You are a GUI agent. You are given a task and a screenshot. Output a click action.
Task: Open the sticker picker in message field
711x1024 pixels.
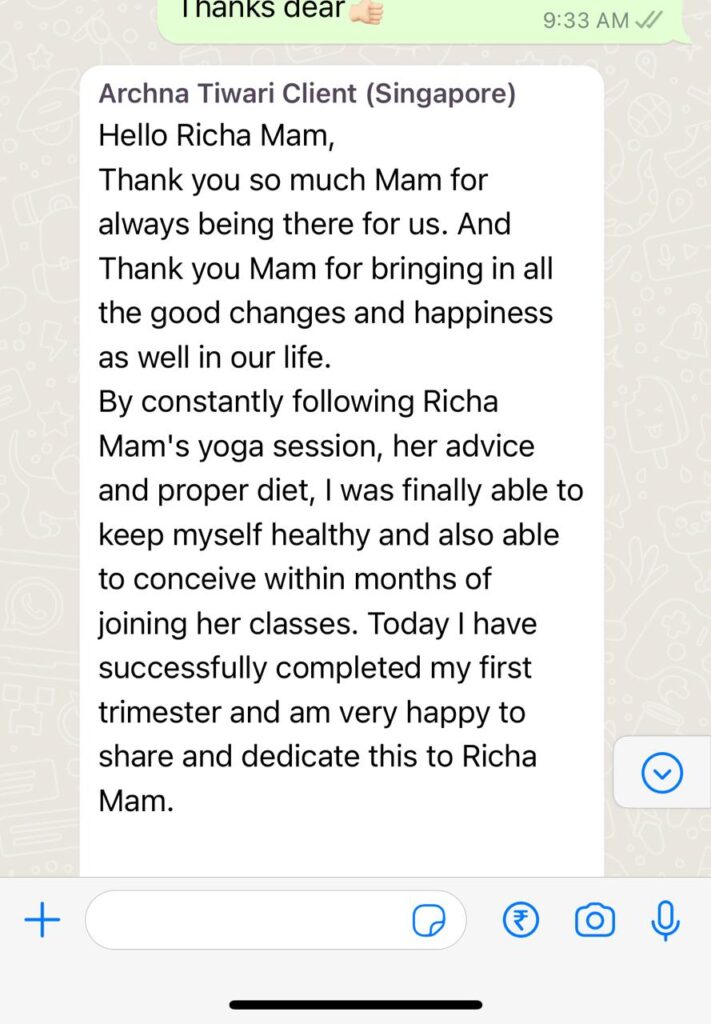[x=429, y=921]
